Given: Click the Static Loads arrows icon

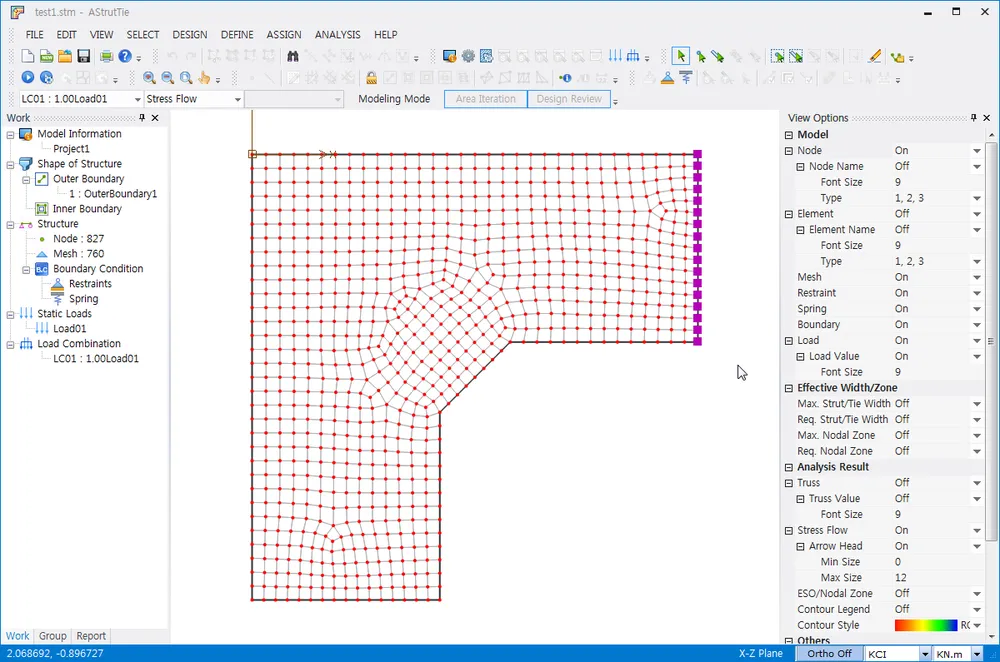Looking at the screenshot, I should 615,57.
